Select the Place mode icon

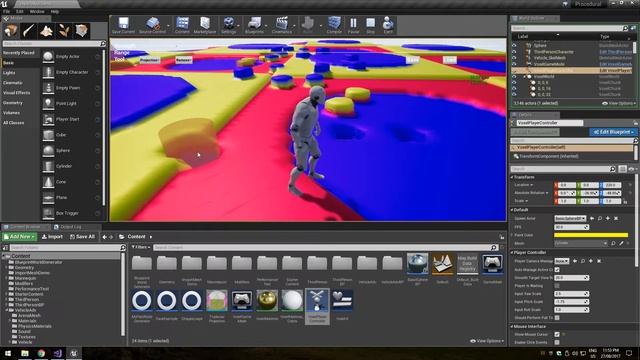pos(11,31)
